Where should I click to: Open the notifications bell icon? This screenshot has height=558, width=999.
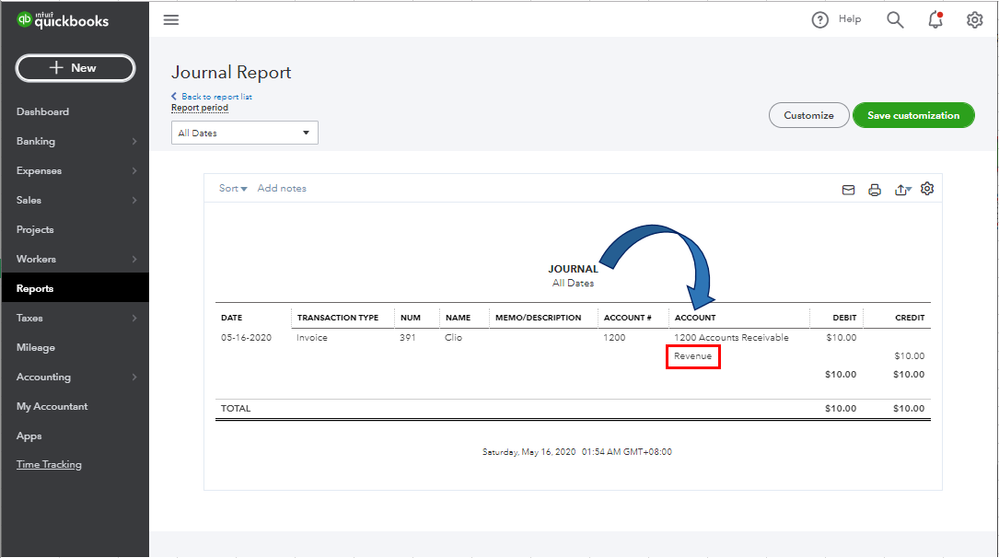[x=935, y=20]
